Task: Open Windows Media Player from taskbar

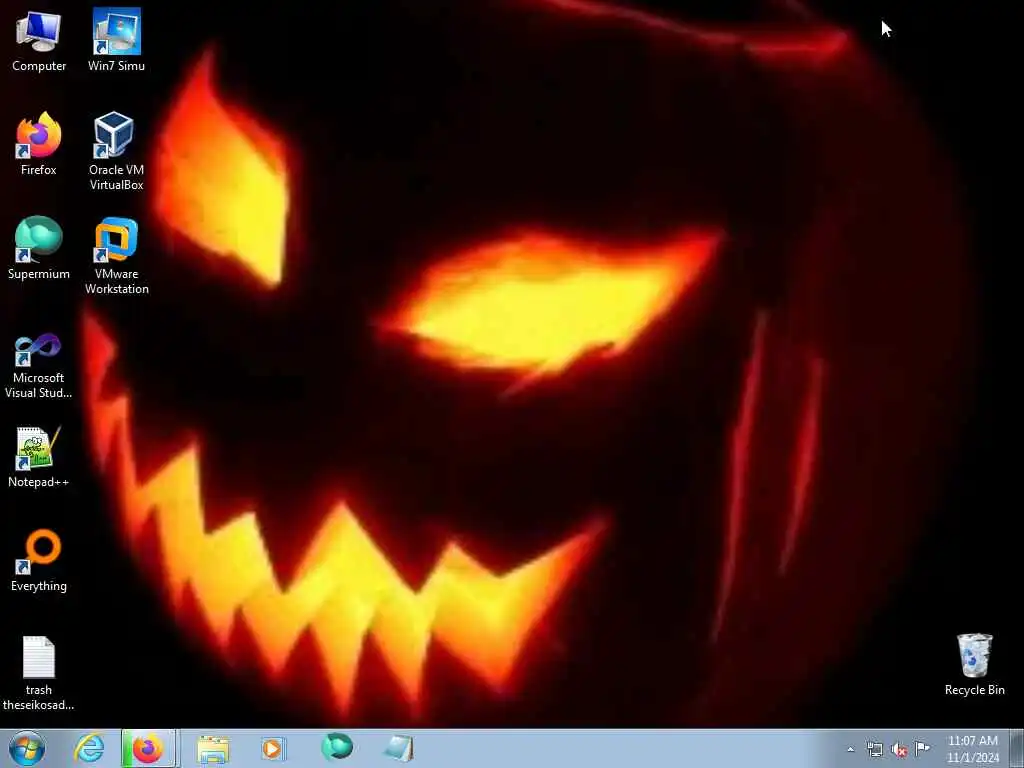Action: click(x=272, y=748)
